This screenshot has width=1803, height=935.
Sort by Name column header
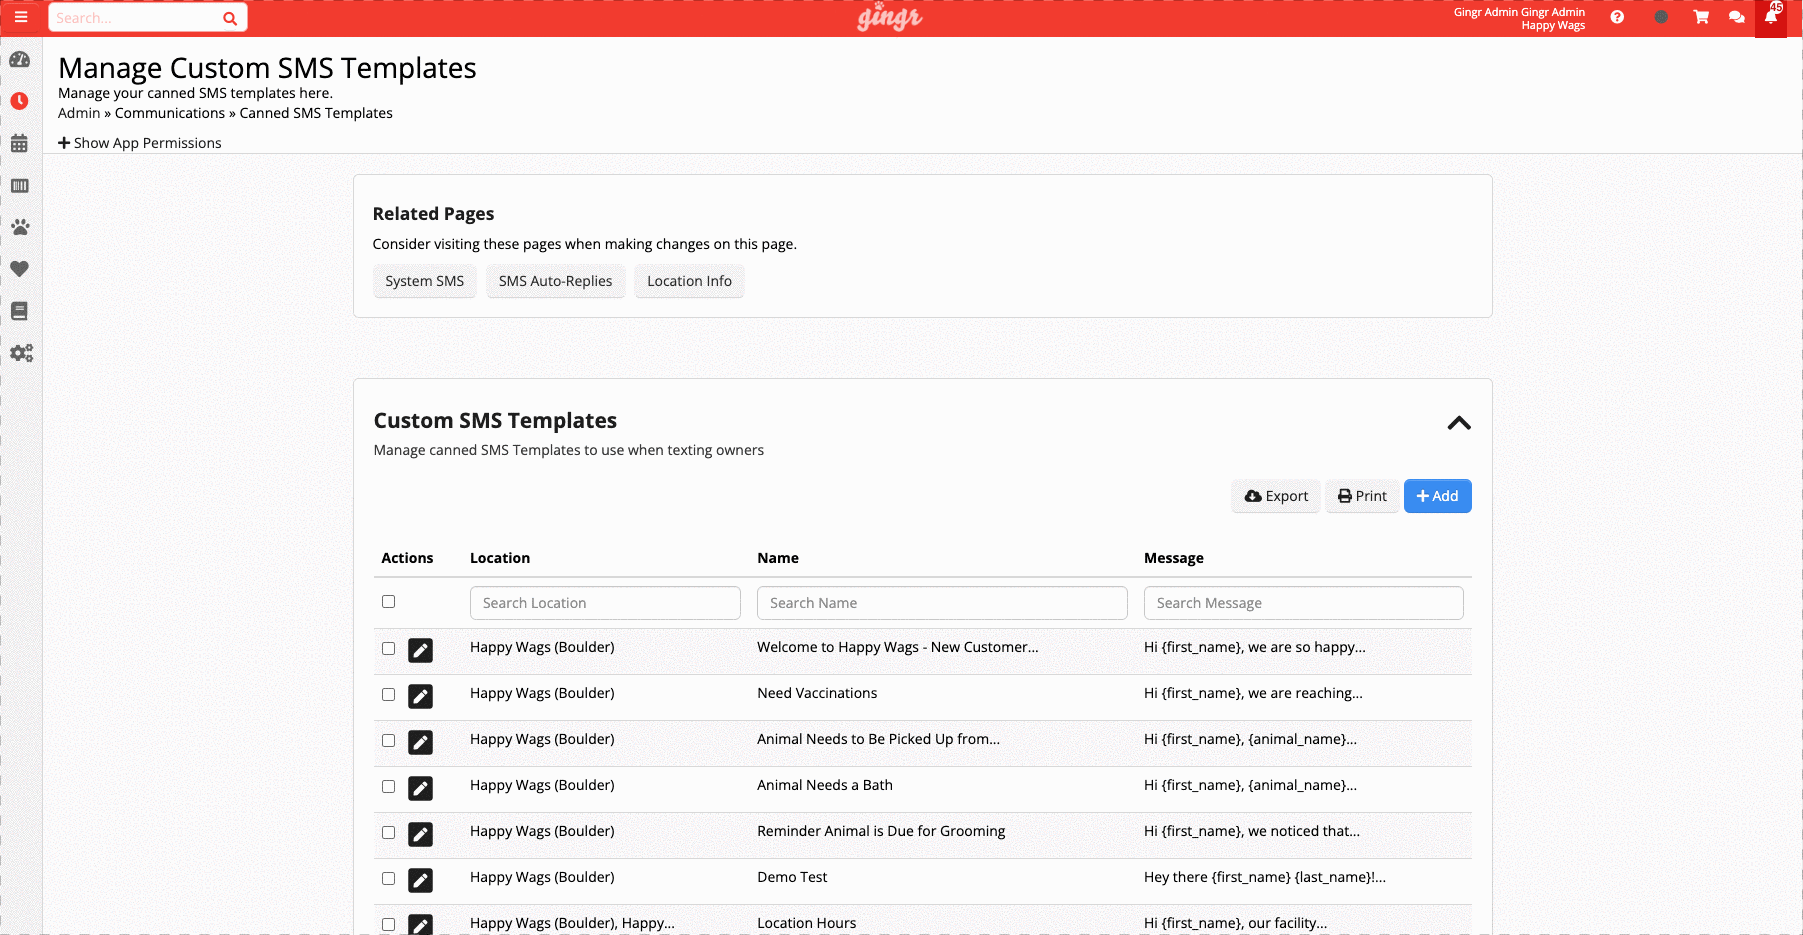(x=778, y=558)
